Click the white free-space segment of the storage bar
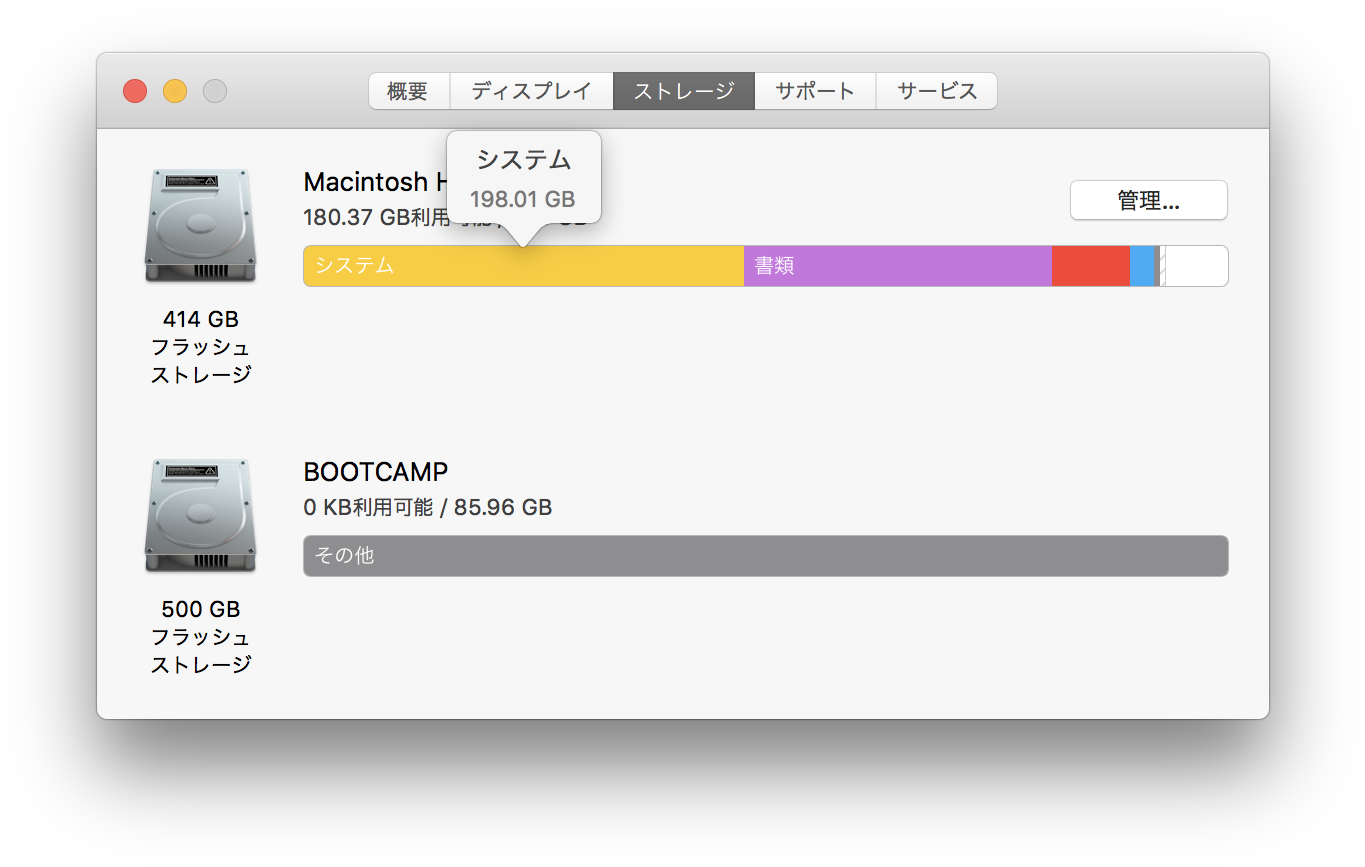This screenshot has height=867, width=1365. coord(1196,266)
